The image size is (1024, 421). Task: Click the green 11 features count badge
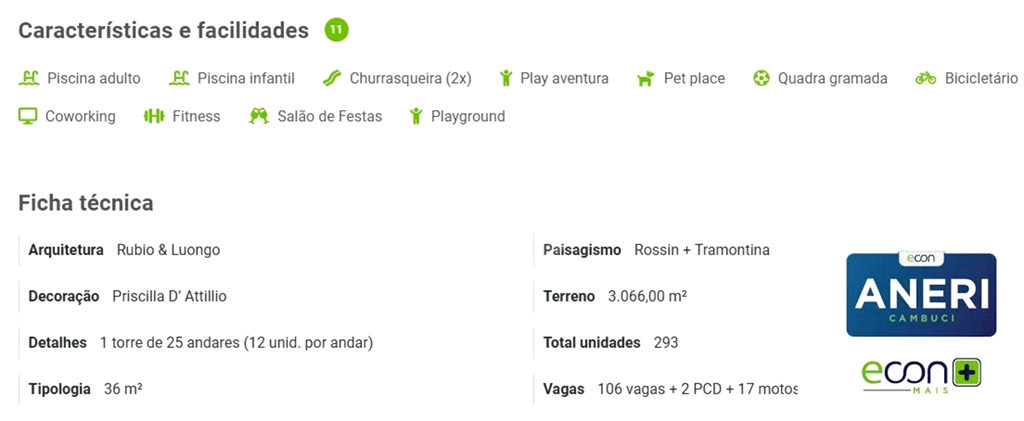pyautogui.click(x=336, y=30)
